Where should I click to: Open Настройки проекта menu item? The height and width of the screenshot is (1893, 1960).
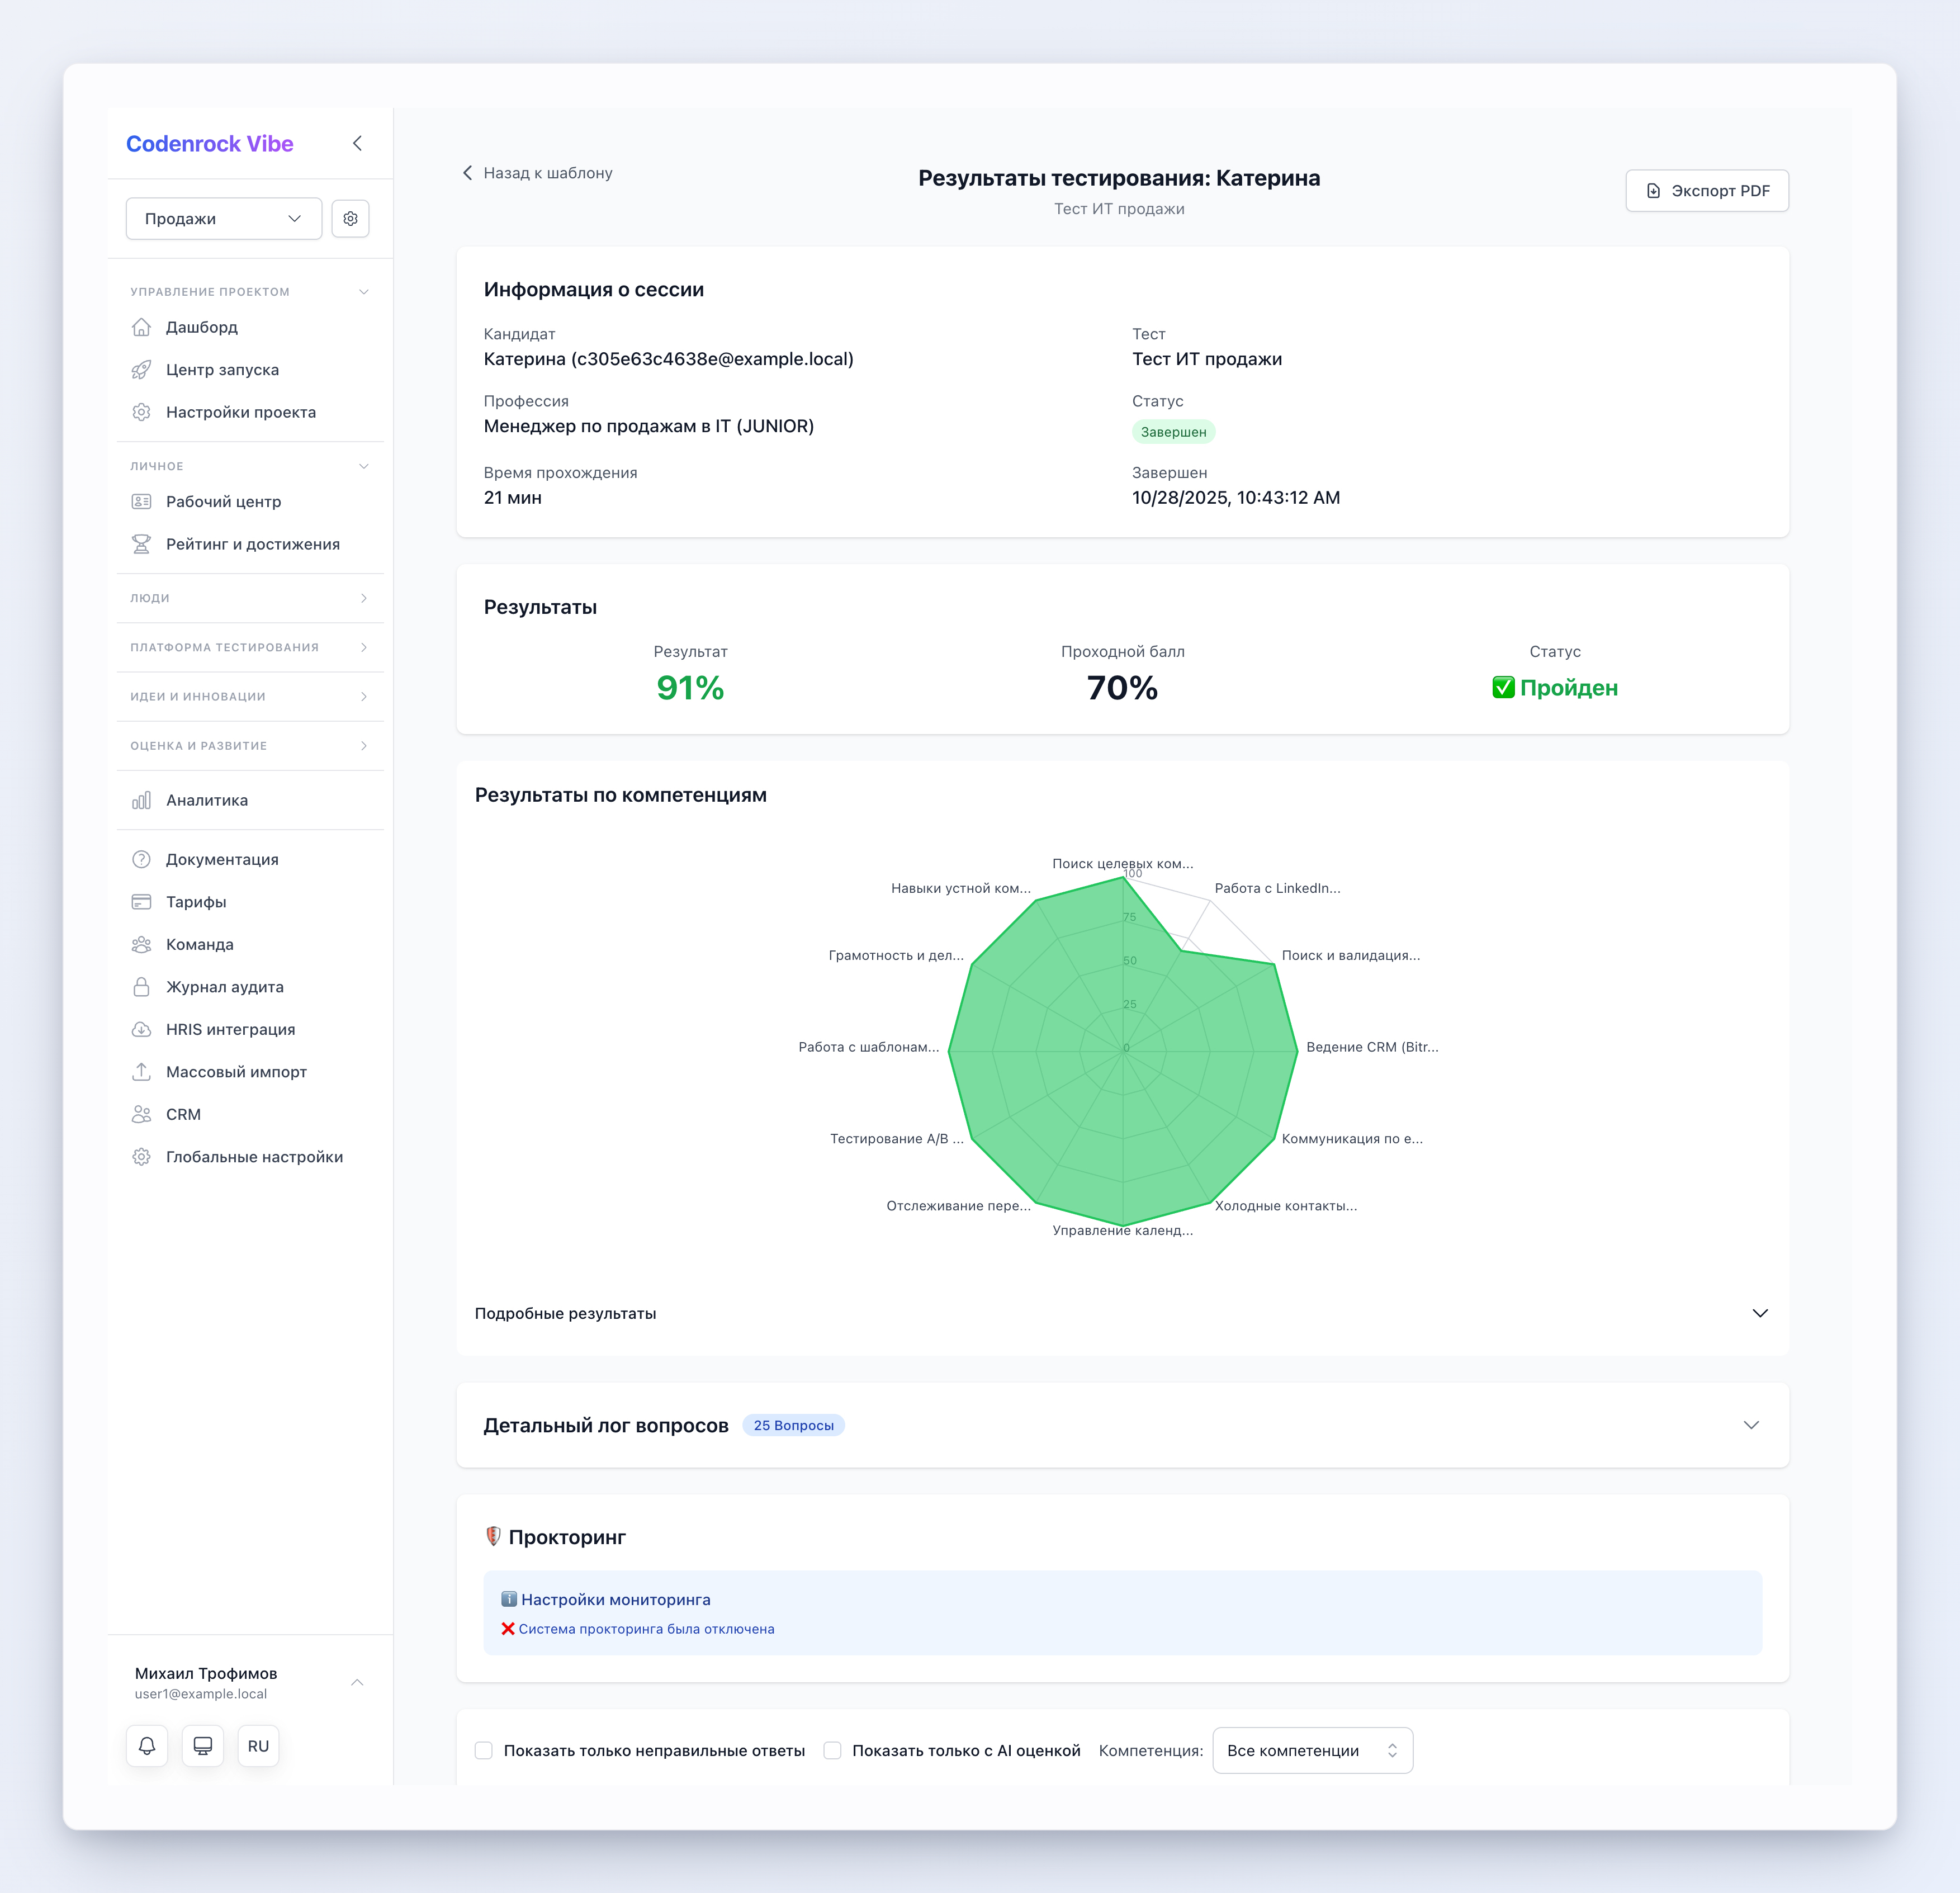[250, 412]
